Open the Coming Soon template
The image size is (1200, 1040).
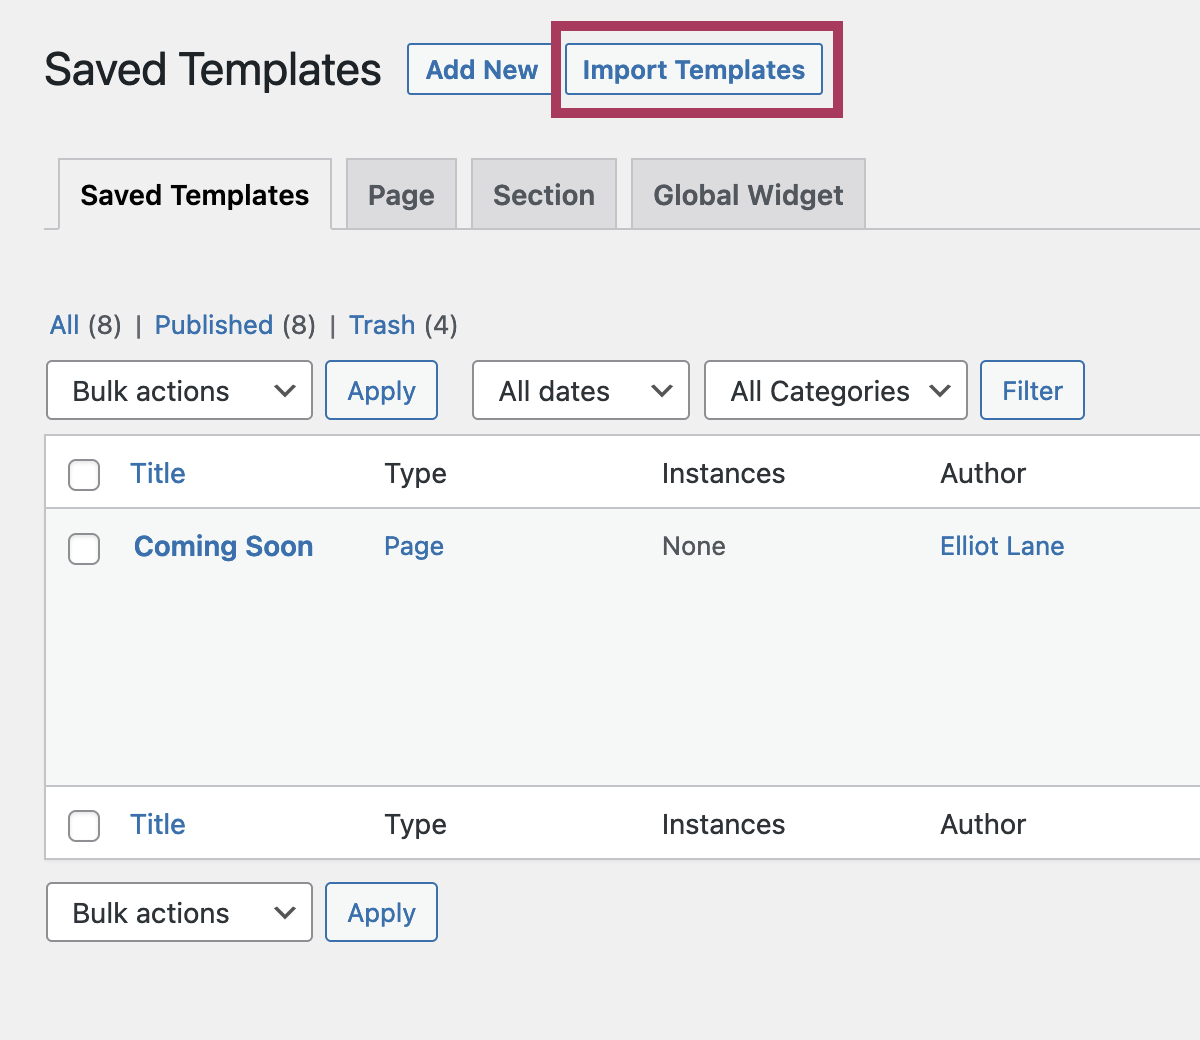coord(223,546)
